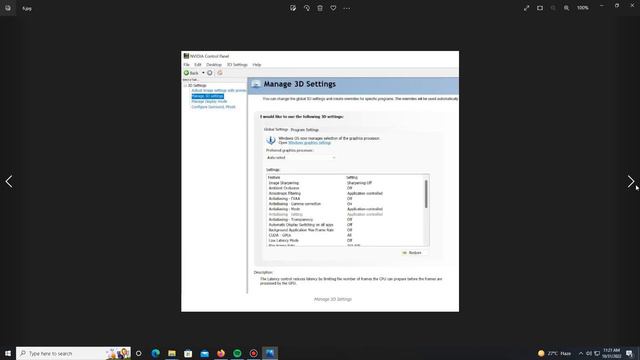The height and width of the screenshot is (360, 640).
Task: Select the CUDA - GPUs row
Action: pyautogui.click(x=346, y=236)
